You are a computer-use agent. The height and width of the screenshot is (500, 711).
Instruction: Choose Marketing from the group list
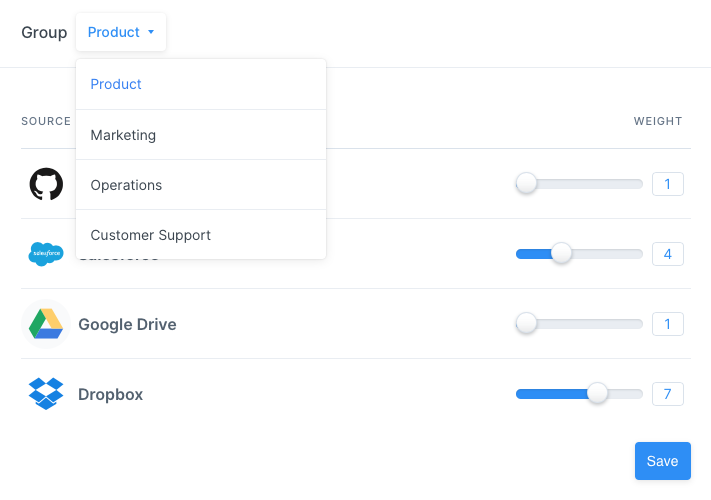[x=123, y=135]
